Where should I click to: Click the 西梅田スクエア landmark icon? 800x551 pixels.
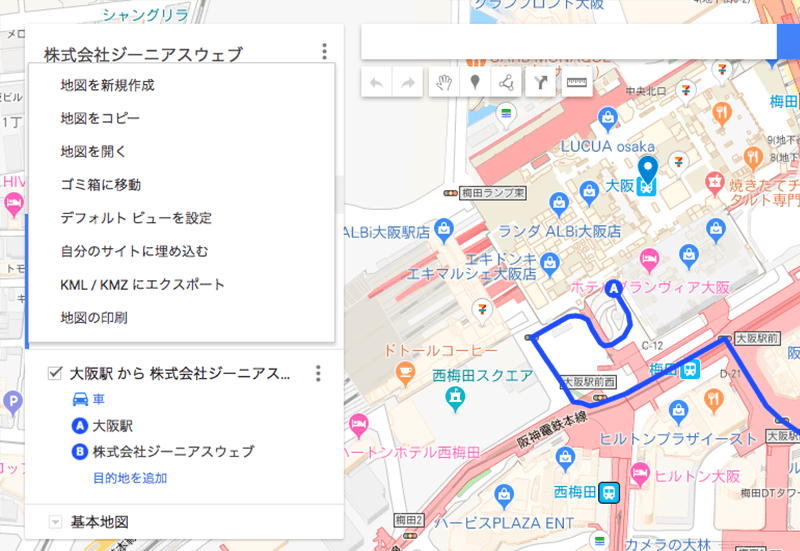(455, 398)
